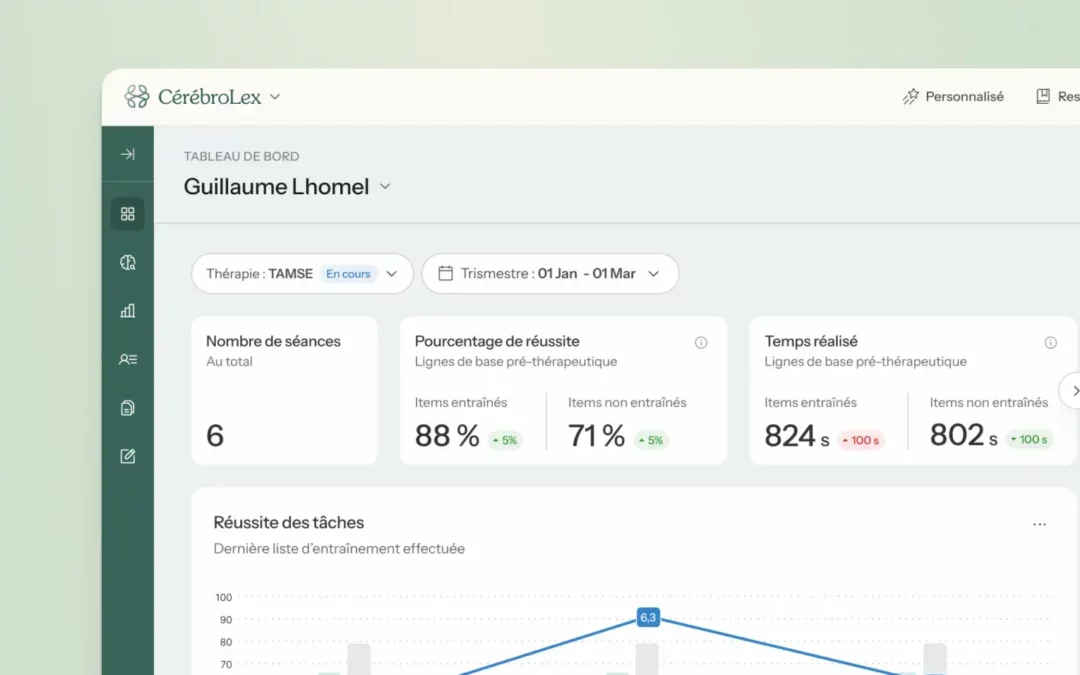Click the 71 % items non entraînés value
Image resolution: width=1080 pixels, height=675 pixels.
(596, 435)
